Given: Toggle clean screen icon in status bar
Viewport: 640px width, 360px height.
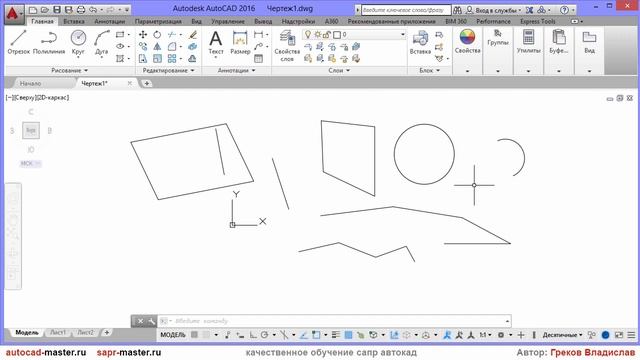Looking at the screenshot, I should tap(619, 335).
